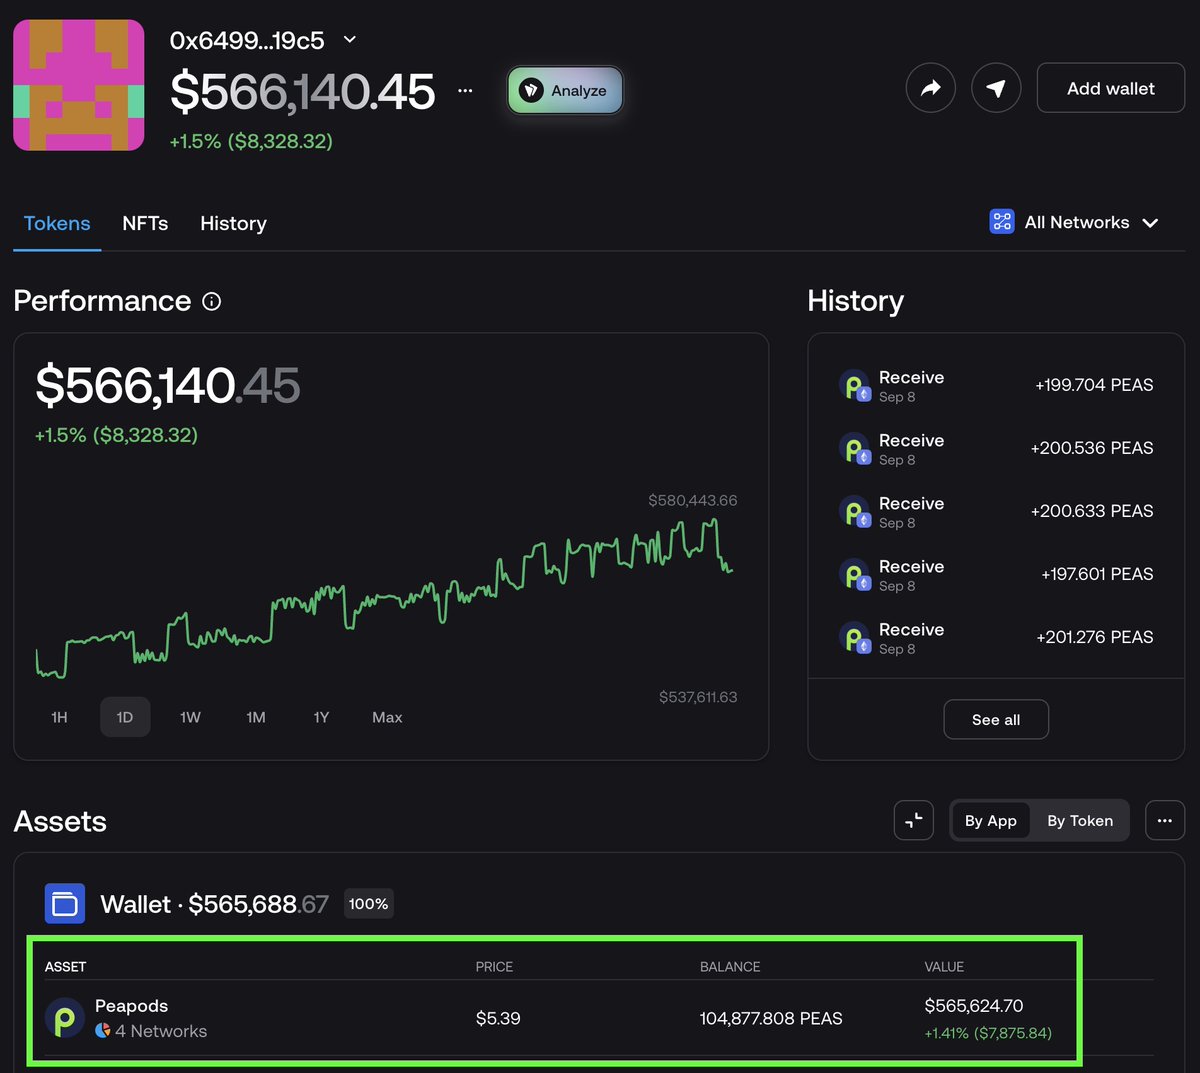The image size is (1200, 1073).
Task: Click the Add wallet button
Action: pos(1111,88)
